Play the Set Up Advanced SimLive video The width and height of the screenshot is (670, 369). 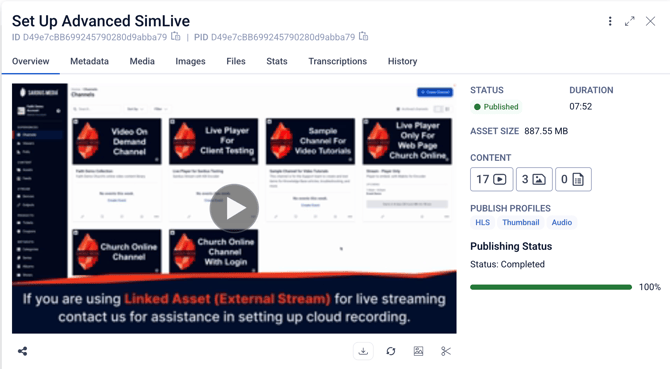point(234,209)
